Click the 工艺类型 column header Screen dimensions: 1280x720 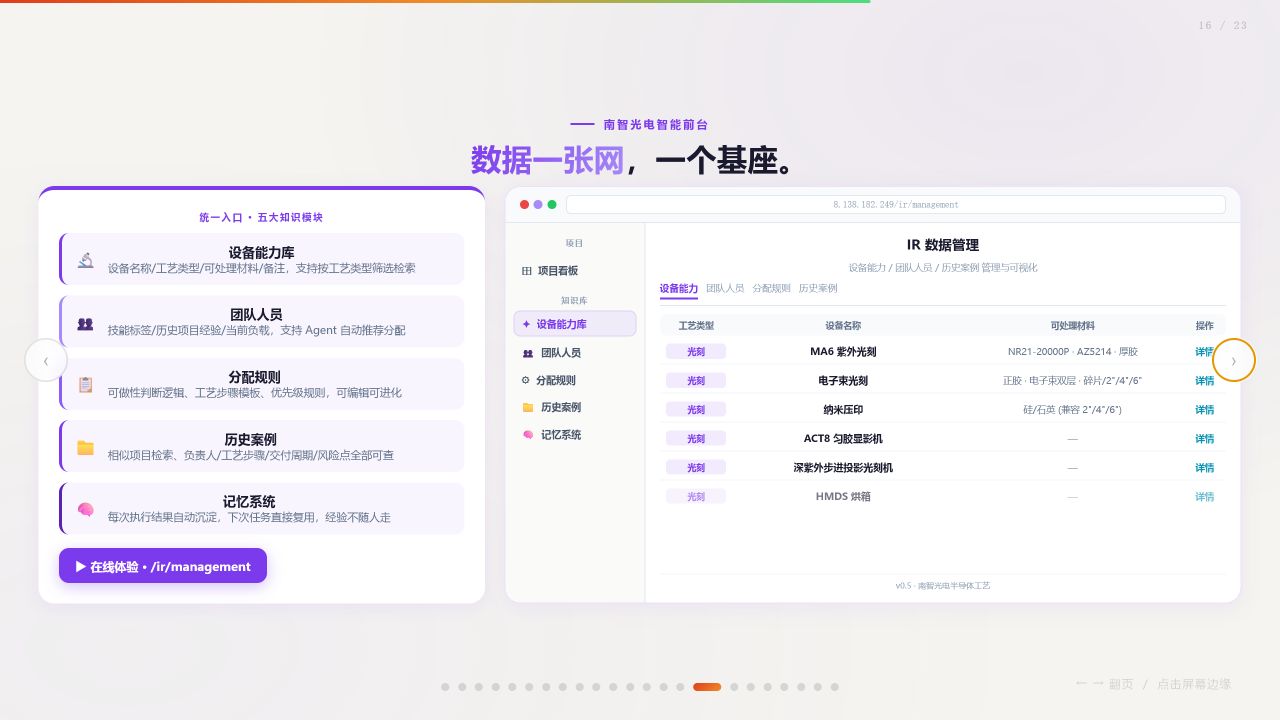pos(696,326)
